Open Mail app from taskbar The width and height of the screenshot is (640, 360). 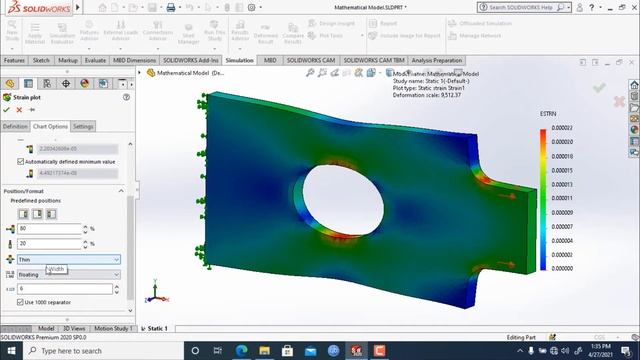point(310,351)
